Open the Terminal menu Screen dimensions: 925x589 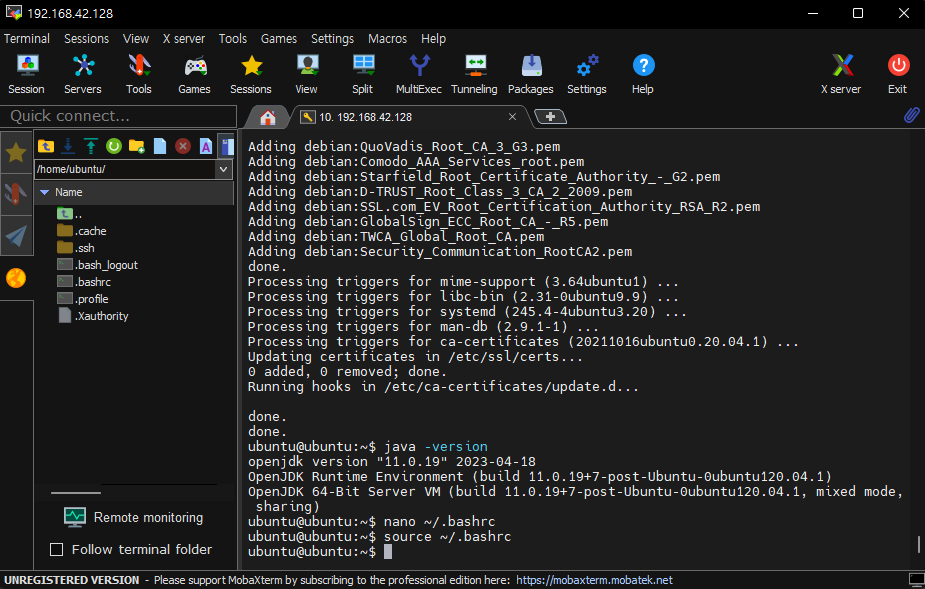27,38
